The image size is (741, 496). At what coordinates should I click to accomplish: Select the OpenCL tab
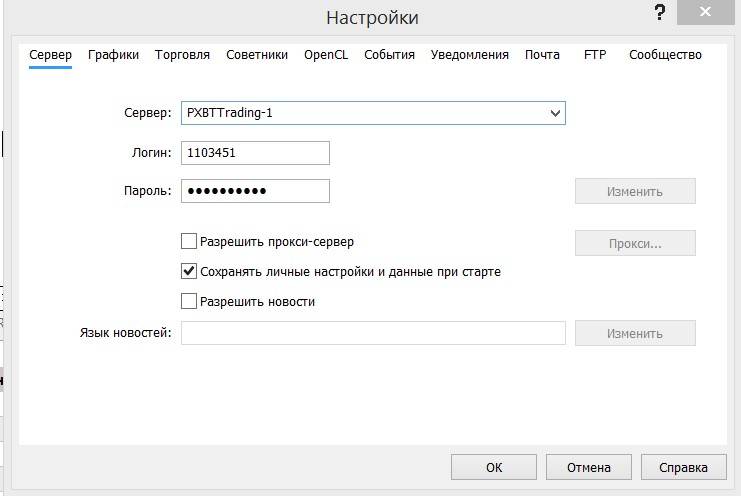[x=326, y=55]
